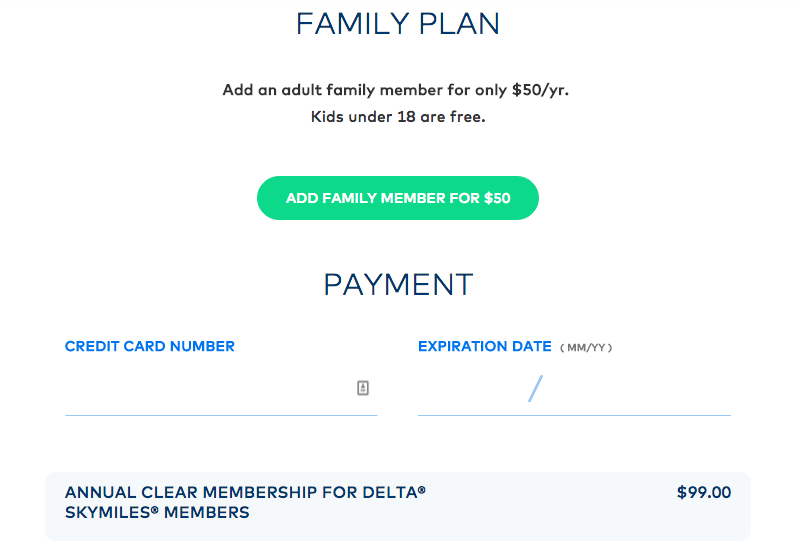
Task: Click the Add Family Member for $50 button
Action: coord(397,198)
